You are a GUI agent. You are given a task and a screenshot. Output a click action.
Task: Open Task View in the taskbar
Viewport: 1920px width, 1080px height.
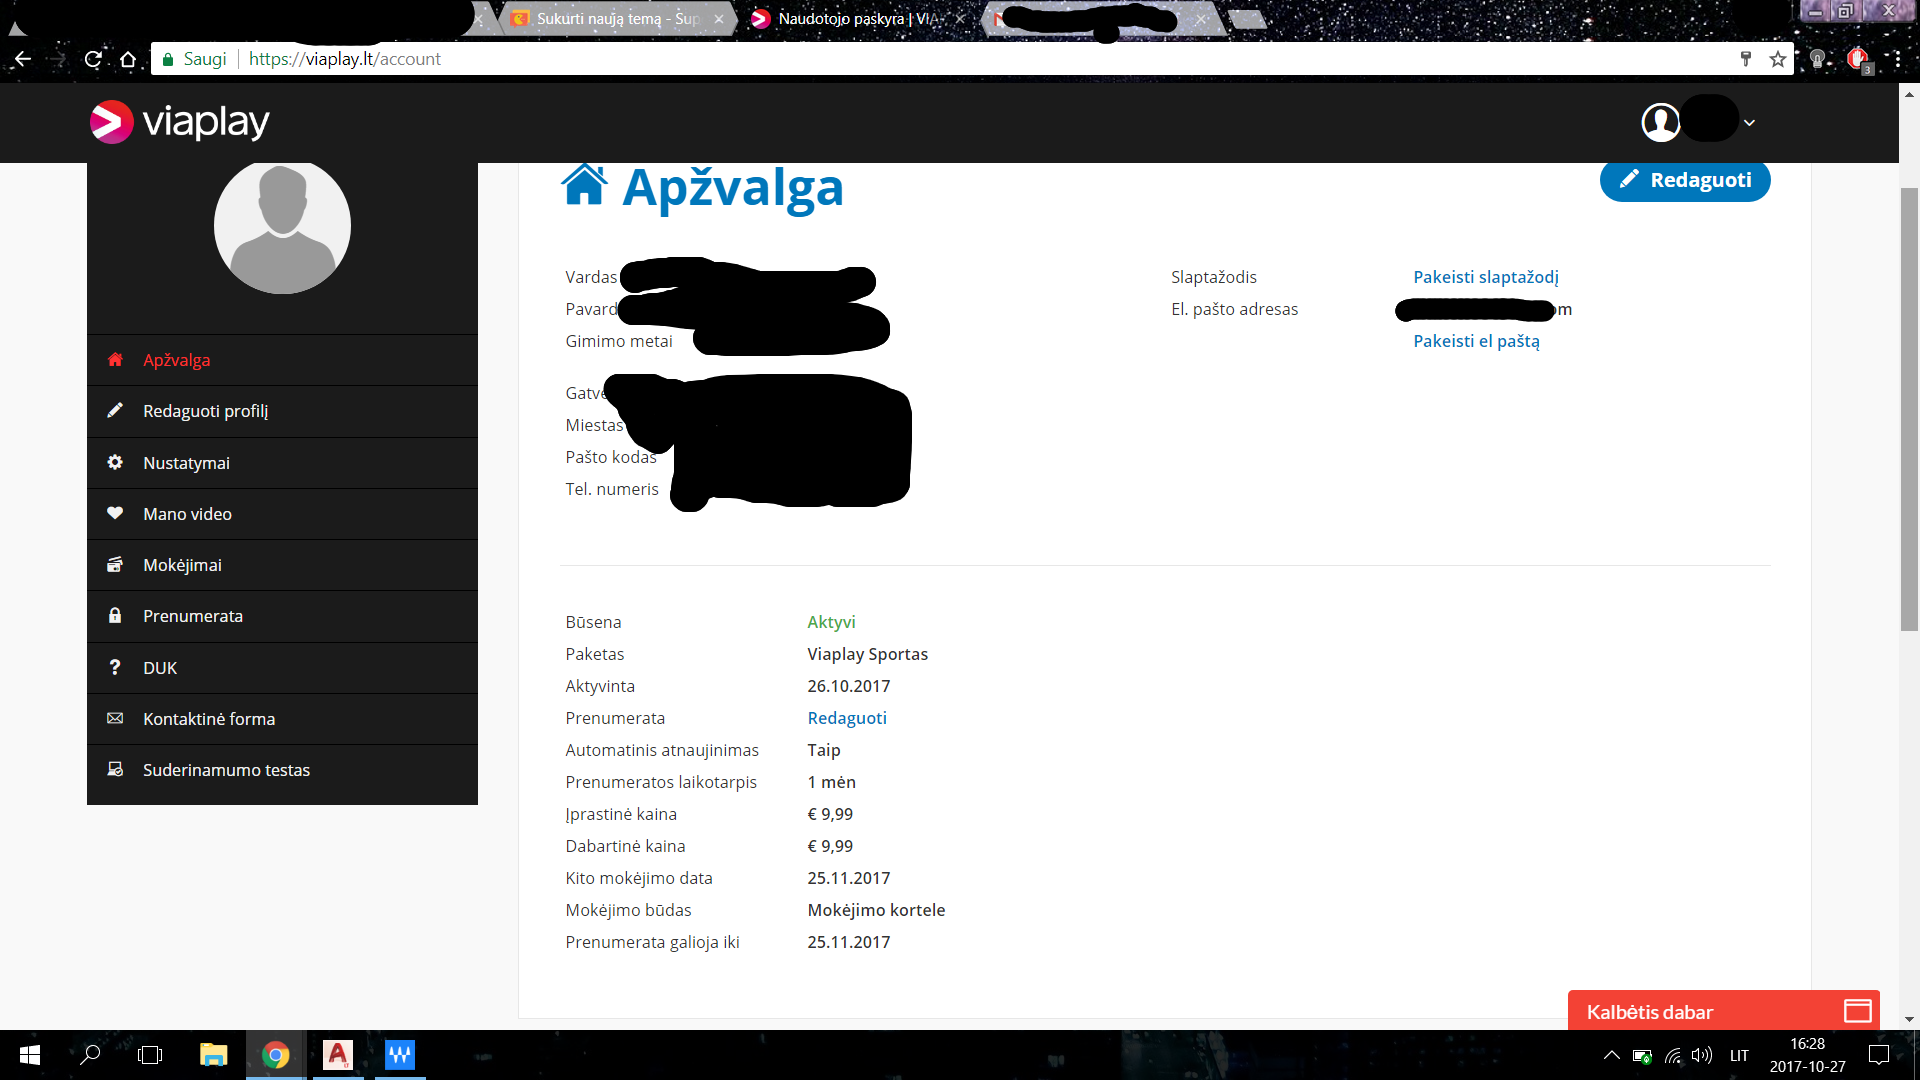coord(150,1055)
